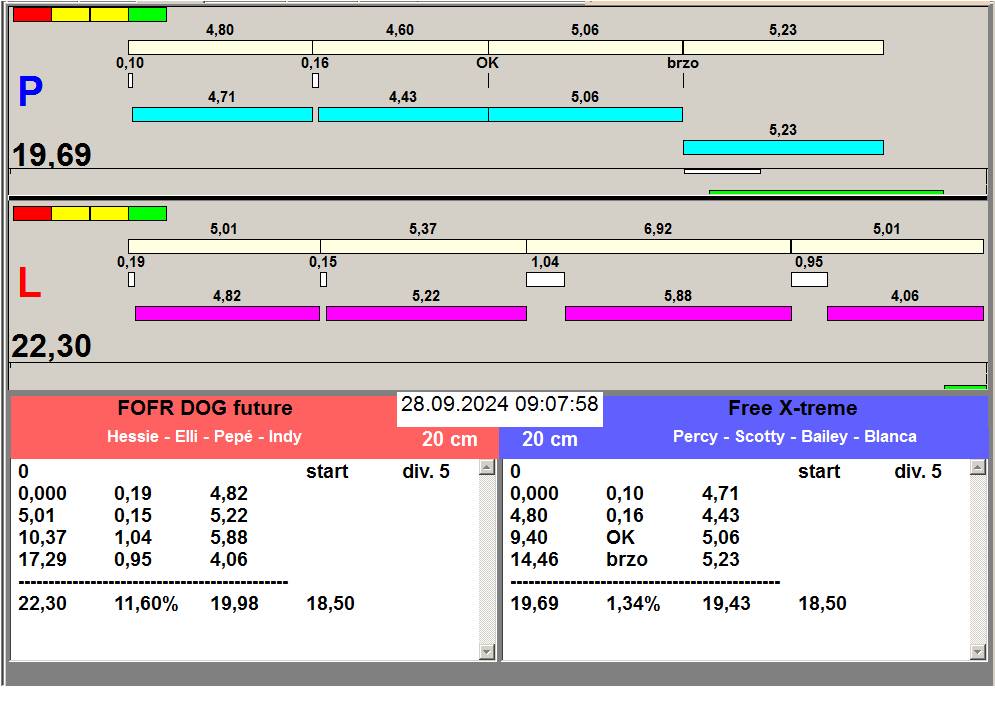The height and width of the screenshot is (716, 995).
Task: Click the Percy - Scotty - Bailey - Blanca lineup
Action: point(794,437)
